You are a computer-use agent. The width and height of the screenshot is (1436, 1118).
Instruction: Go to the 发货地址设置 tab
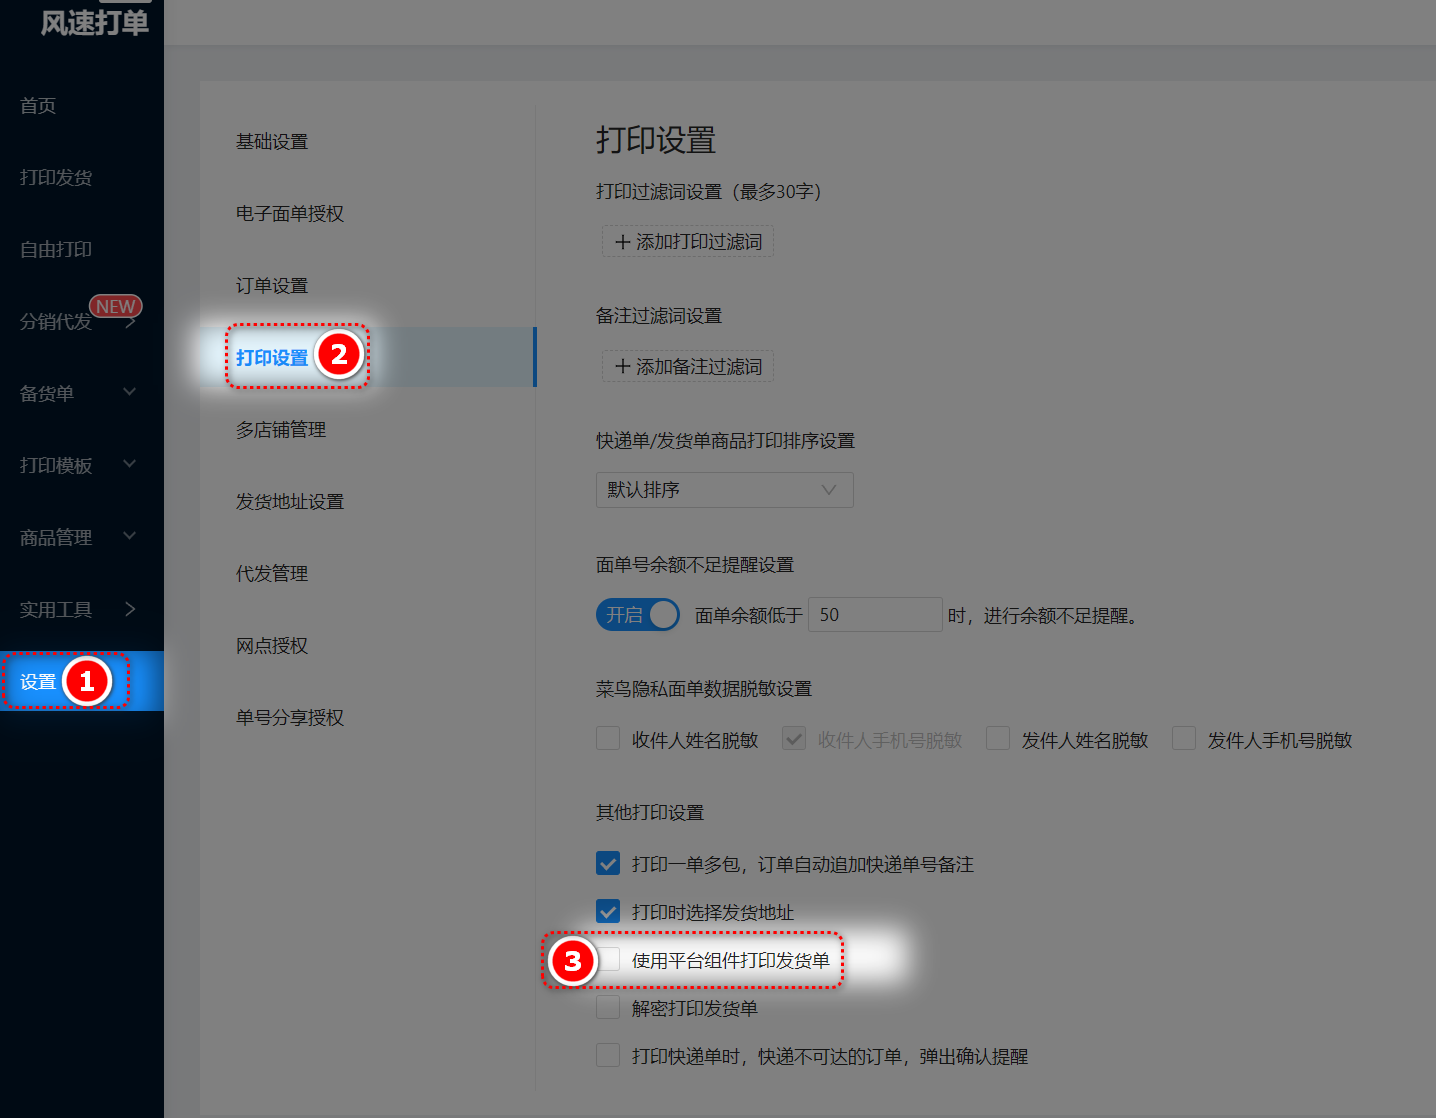(290, 502)
